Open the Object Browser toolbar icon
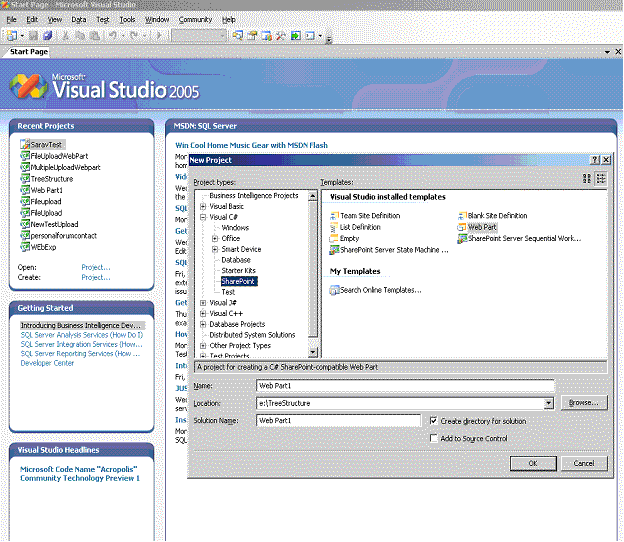The image size is (624, 542). (267, 36)
